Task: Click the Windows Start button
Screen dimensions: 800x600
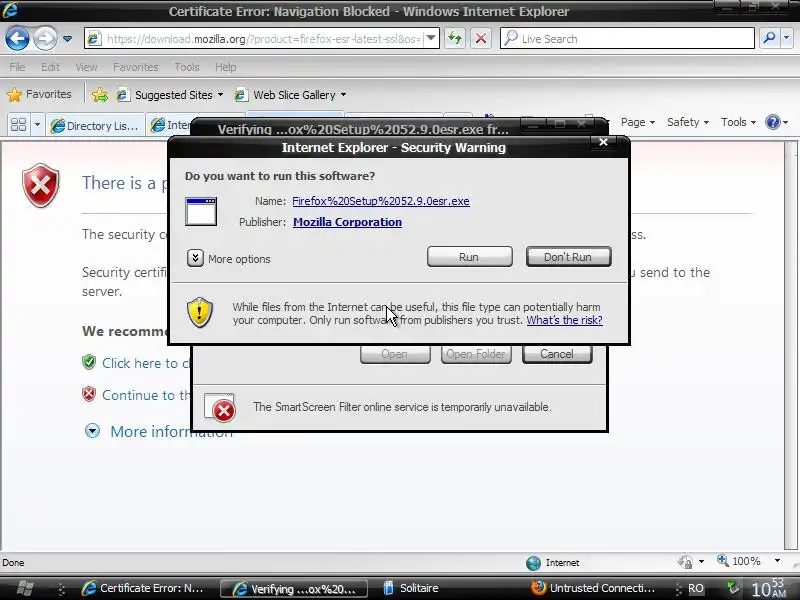Action: coord(24,588)
